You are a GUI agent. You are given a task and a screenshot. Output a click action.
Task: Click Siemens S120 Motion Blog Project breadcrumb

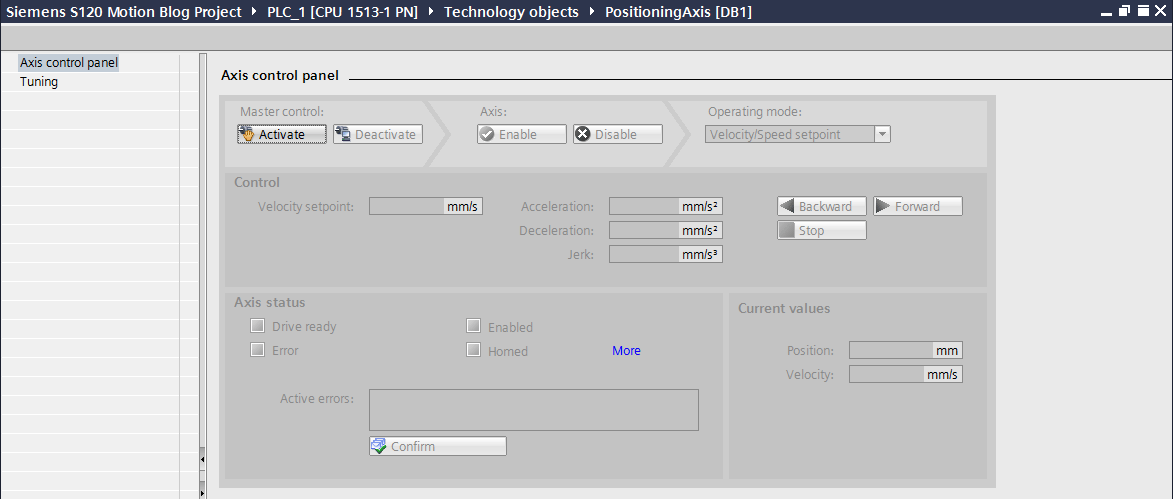(x=123, y=12)
